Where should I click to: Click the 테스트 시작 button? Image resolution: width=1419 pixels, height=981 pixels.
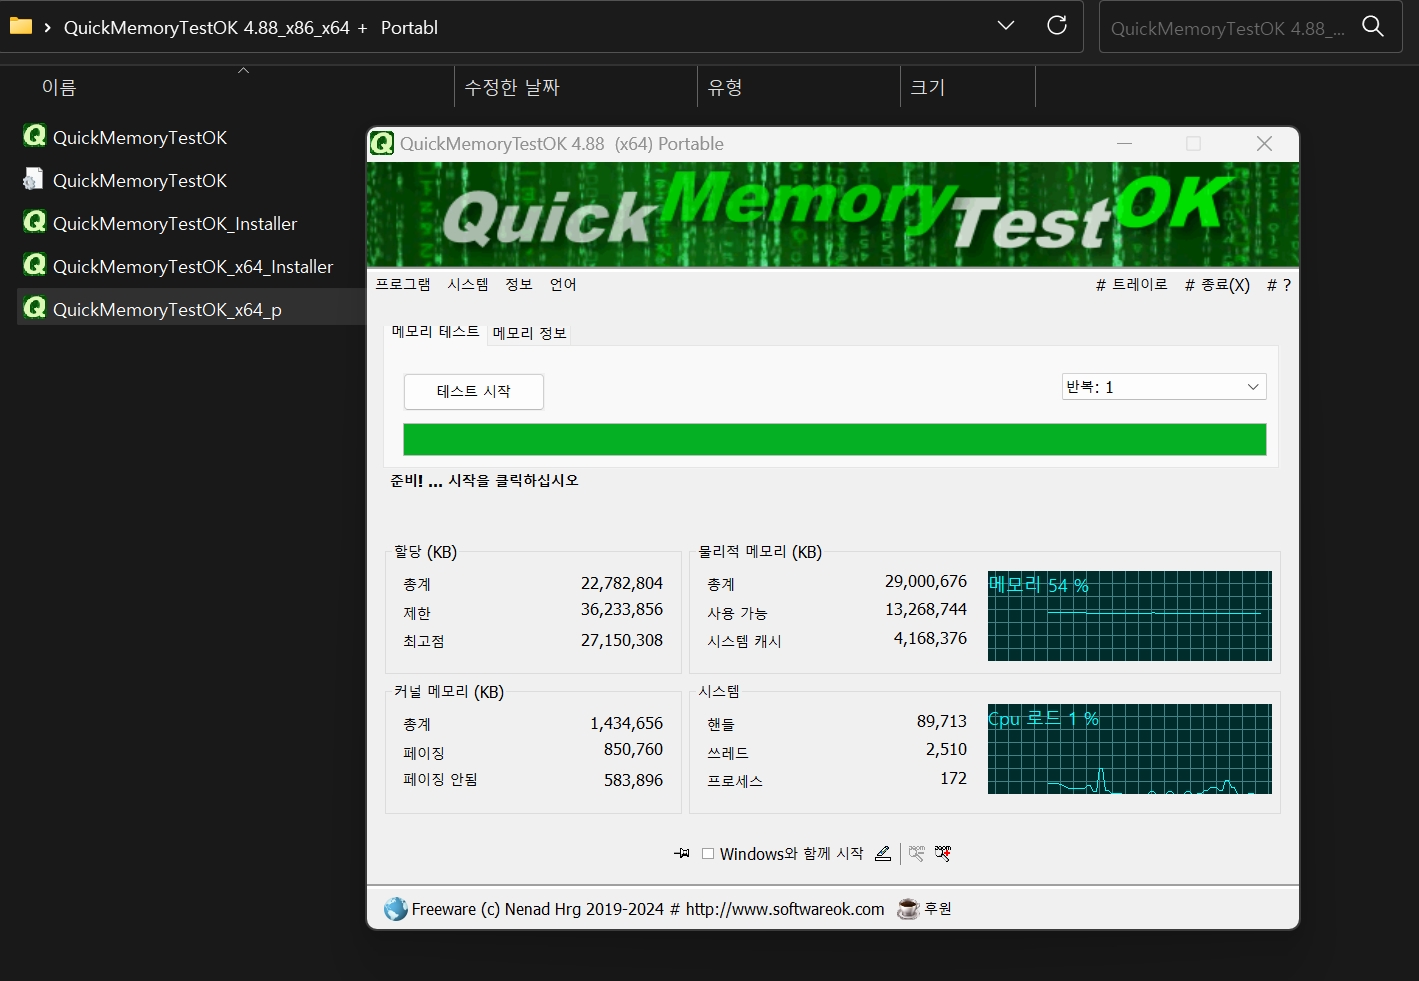[474, 391]
